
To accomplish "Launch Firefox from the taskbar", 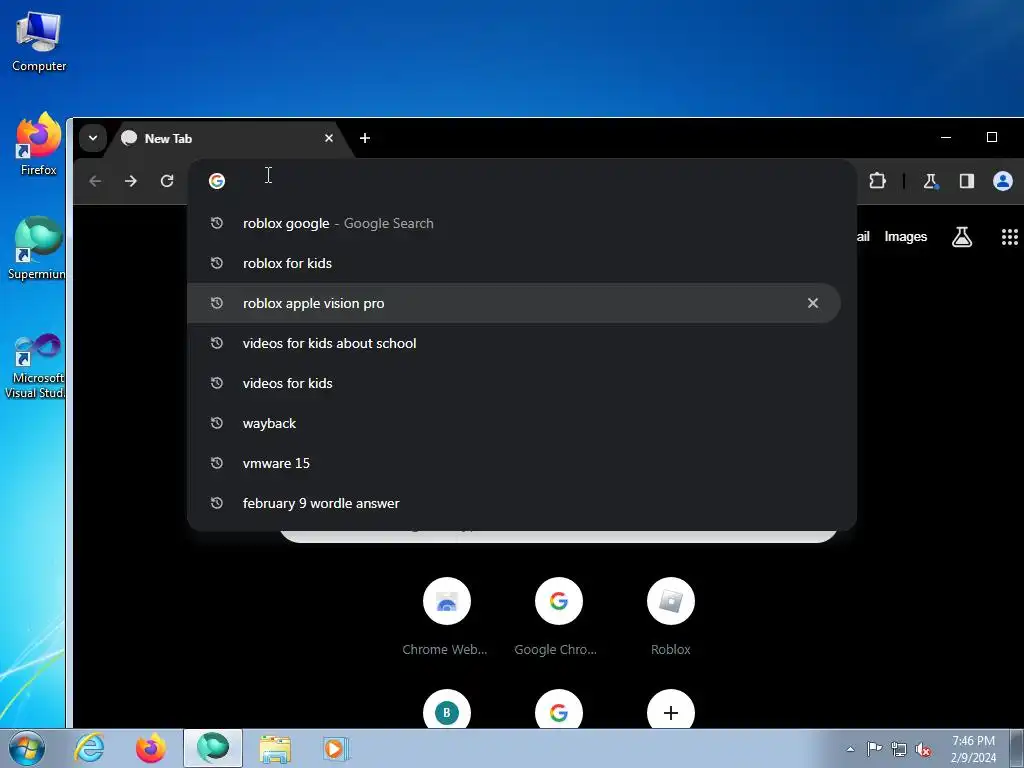I will pos(151,748).
